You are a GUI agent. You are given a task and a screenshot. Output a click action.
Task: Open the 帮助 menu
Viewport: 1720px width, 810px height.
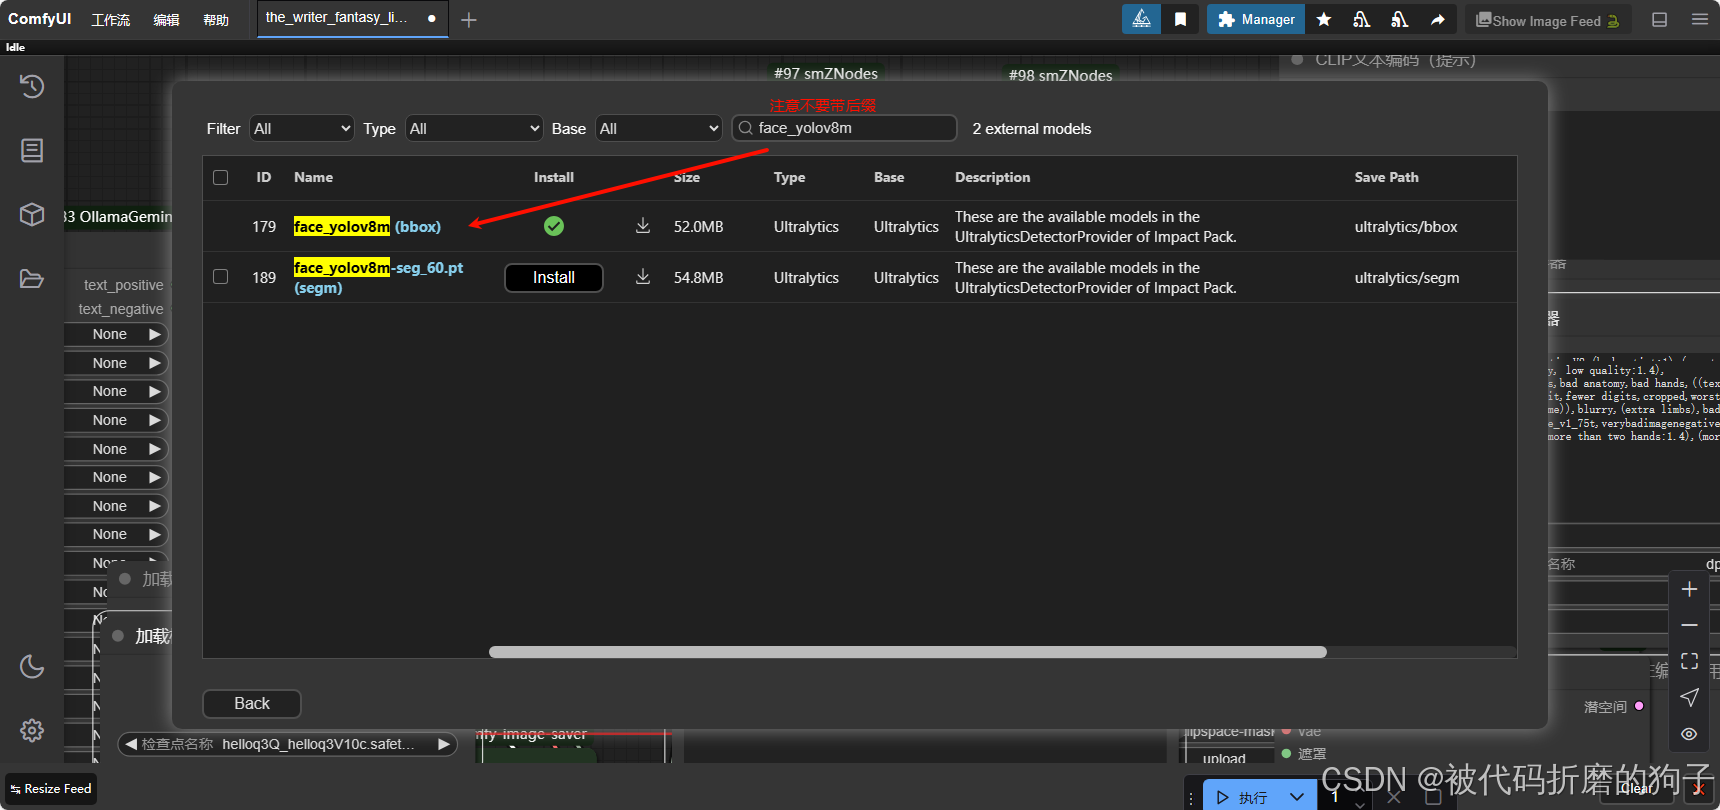216,20
